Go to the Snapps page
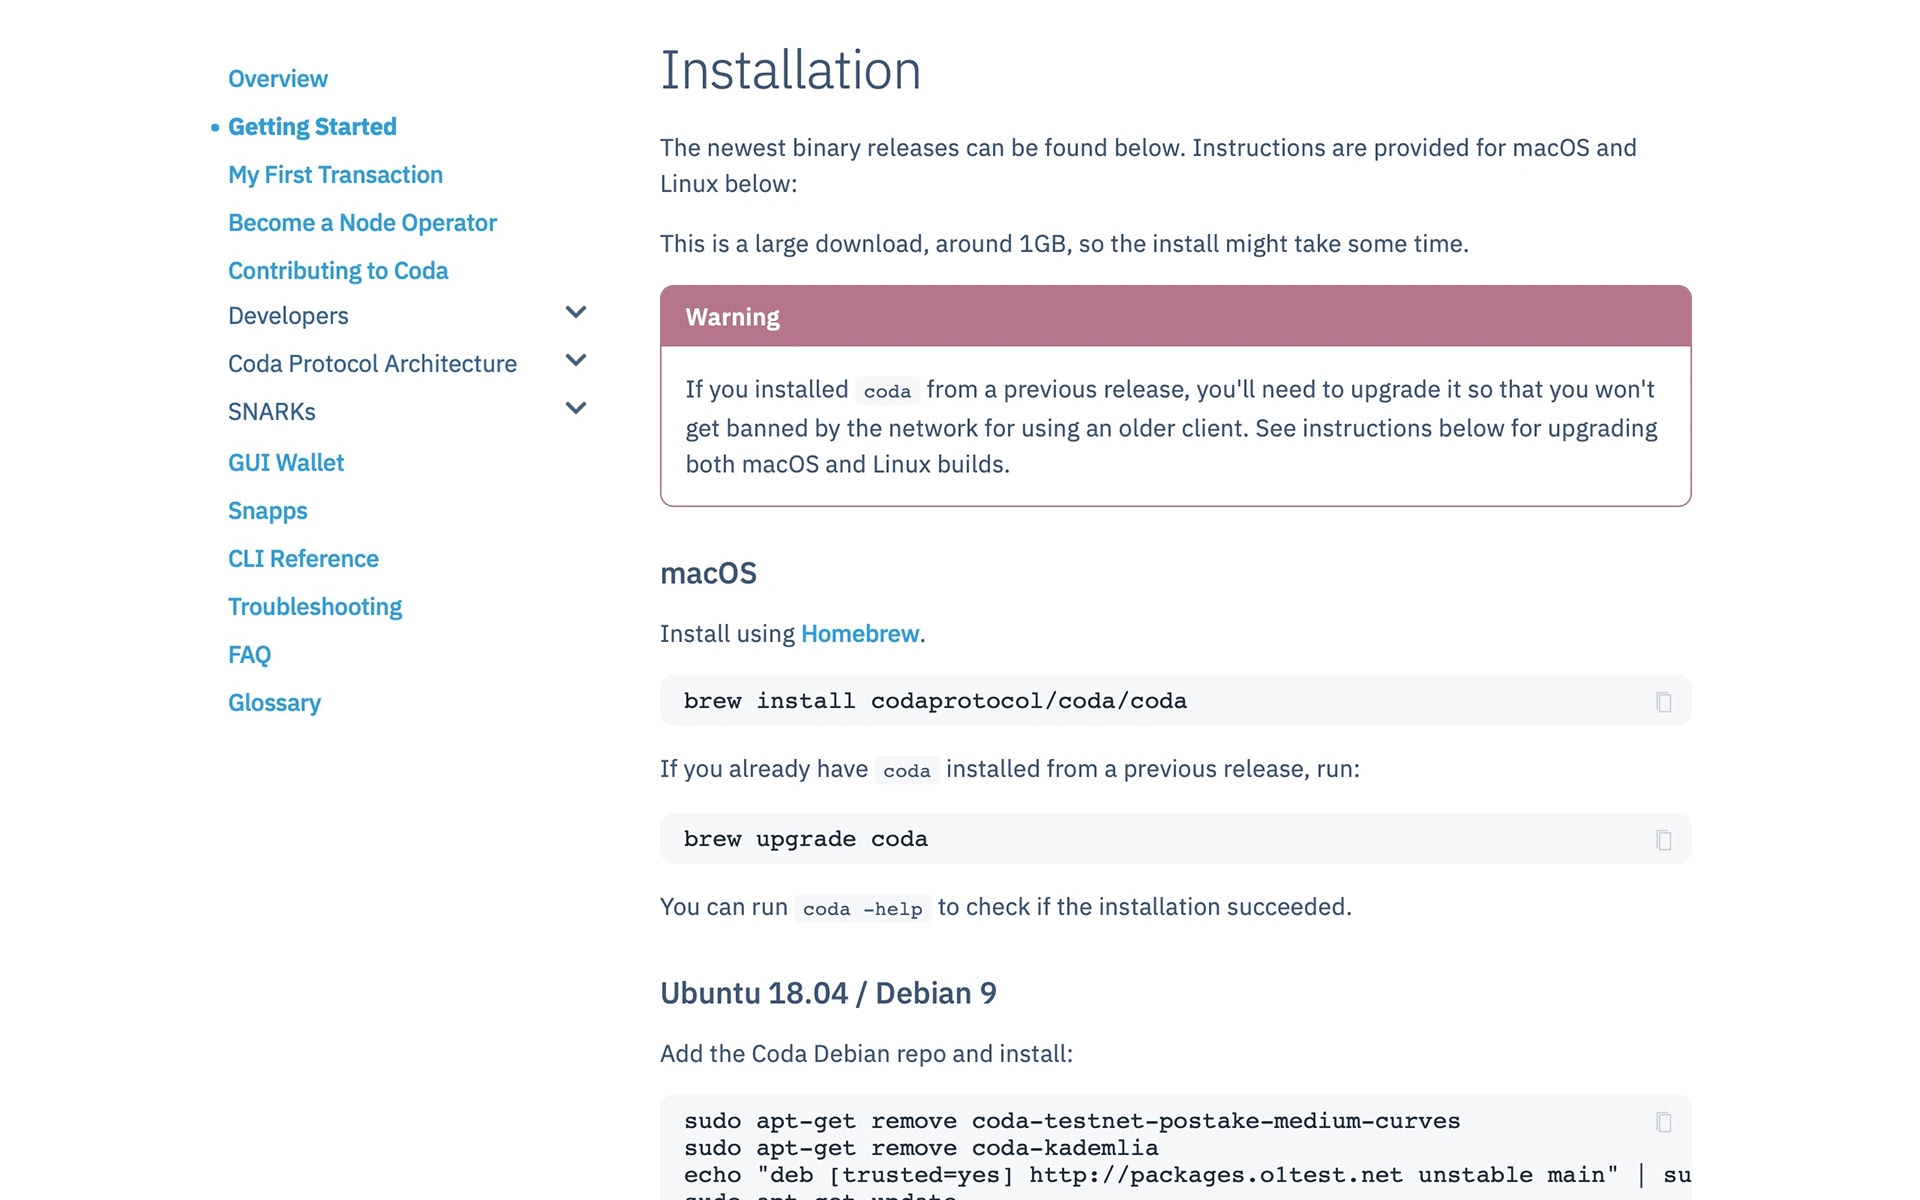1920x1200 pixels. 267,511
